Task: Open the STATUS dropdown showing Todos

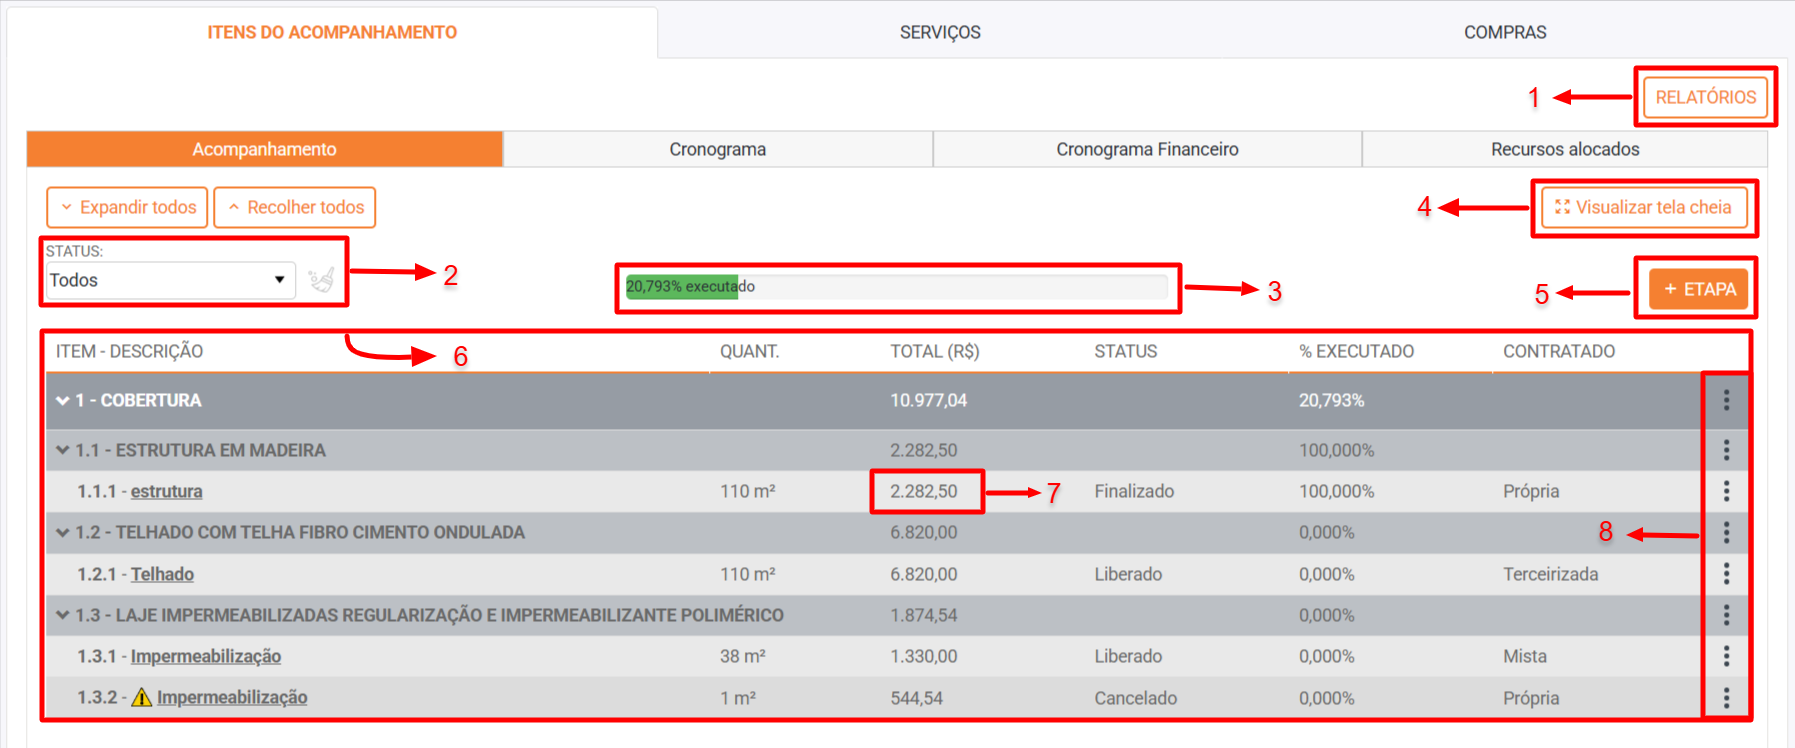Action: coord(168,280)
